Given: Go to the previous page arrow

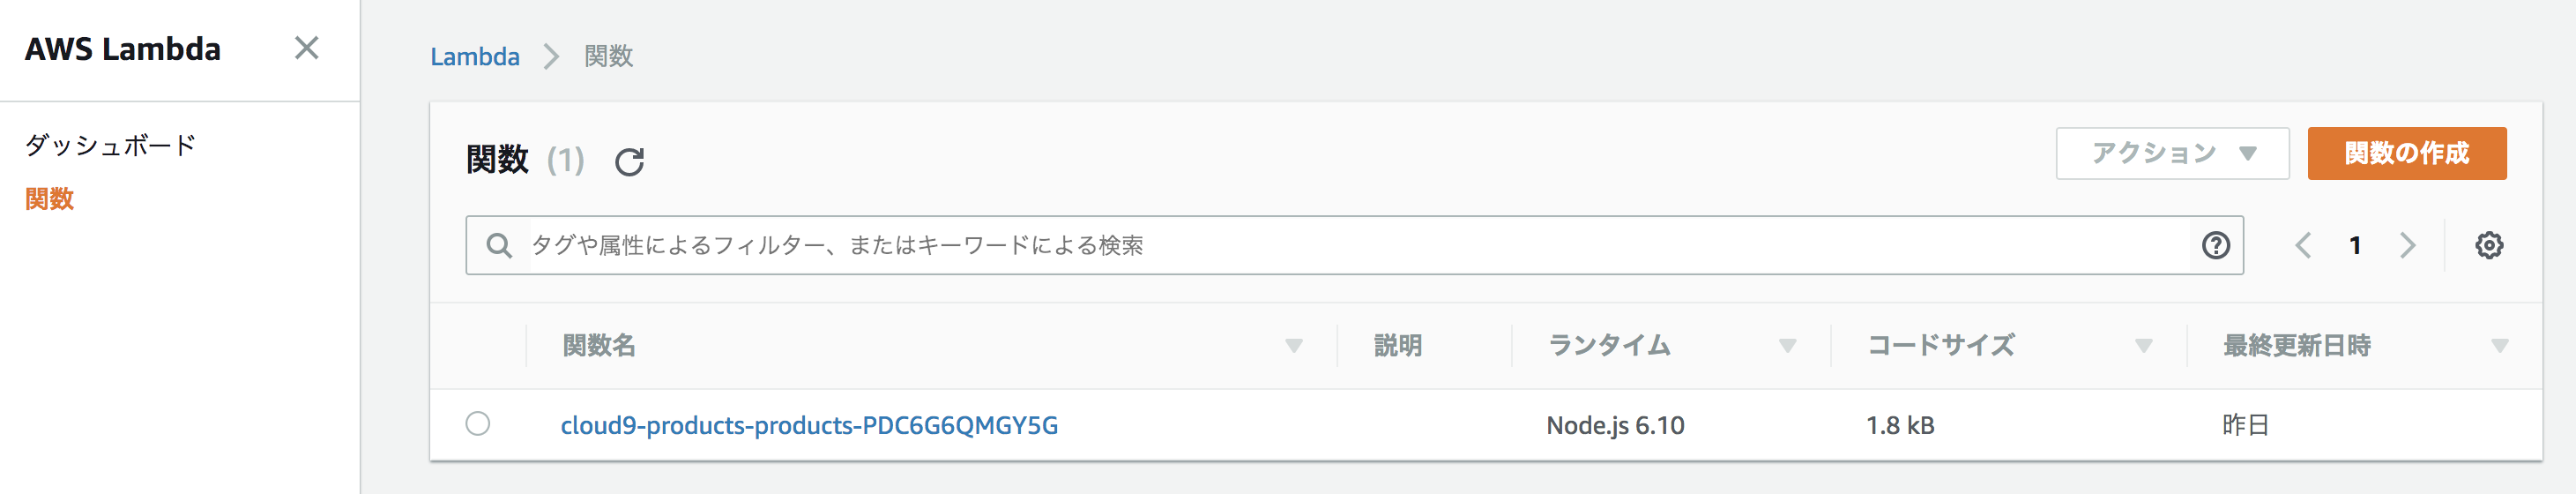Looking at the screenshot, I should pyautogui.click(x=2303, y=245).
